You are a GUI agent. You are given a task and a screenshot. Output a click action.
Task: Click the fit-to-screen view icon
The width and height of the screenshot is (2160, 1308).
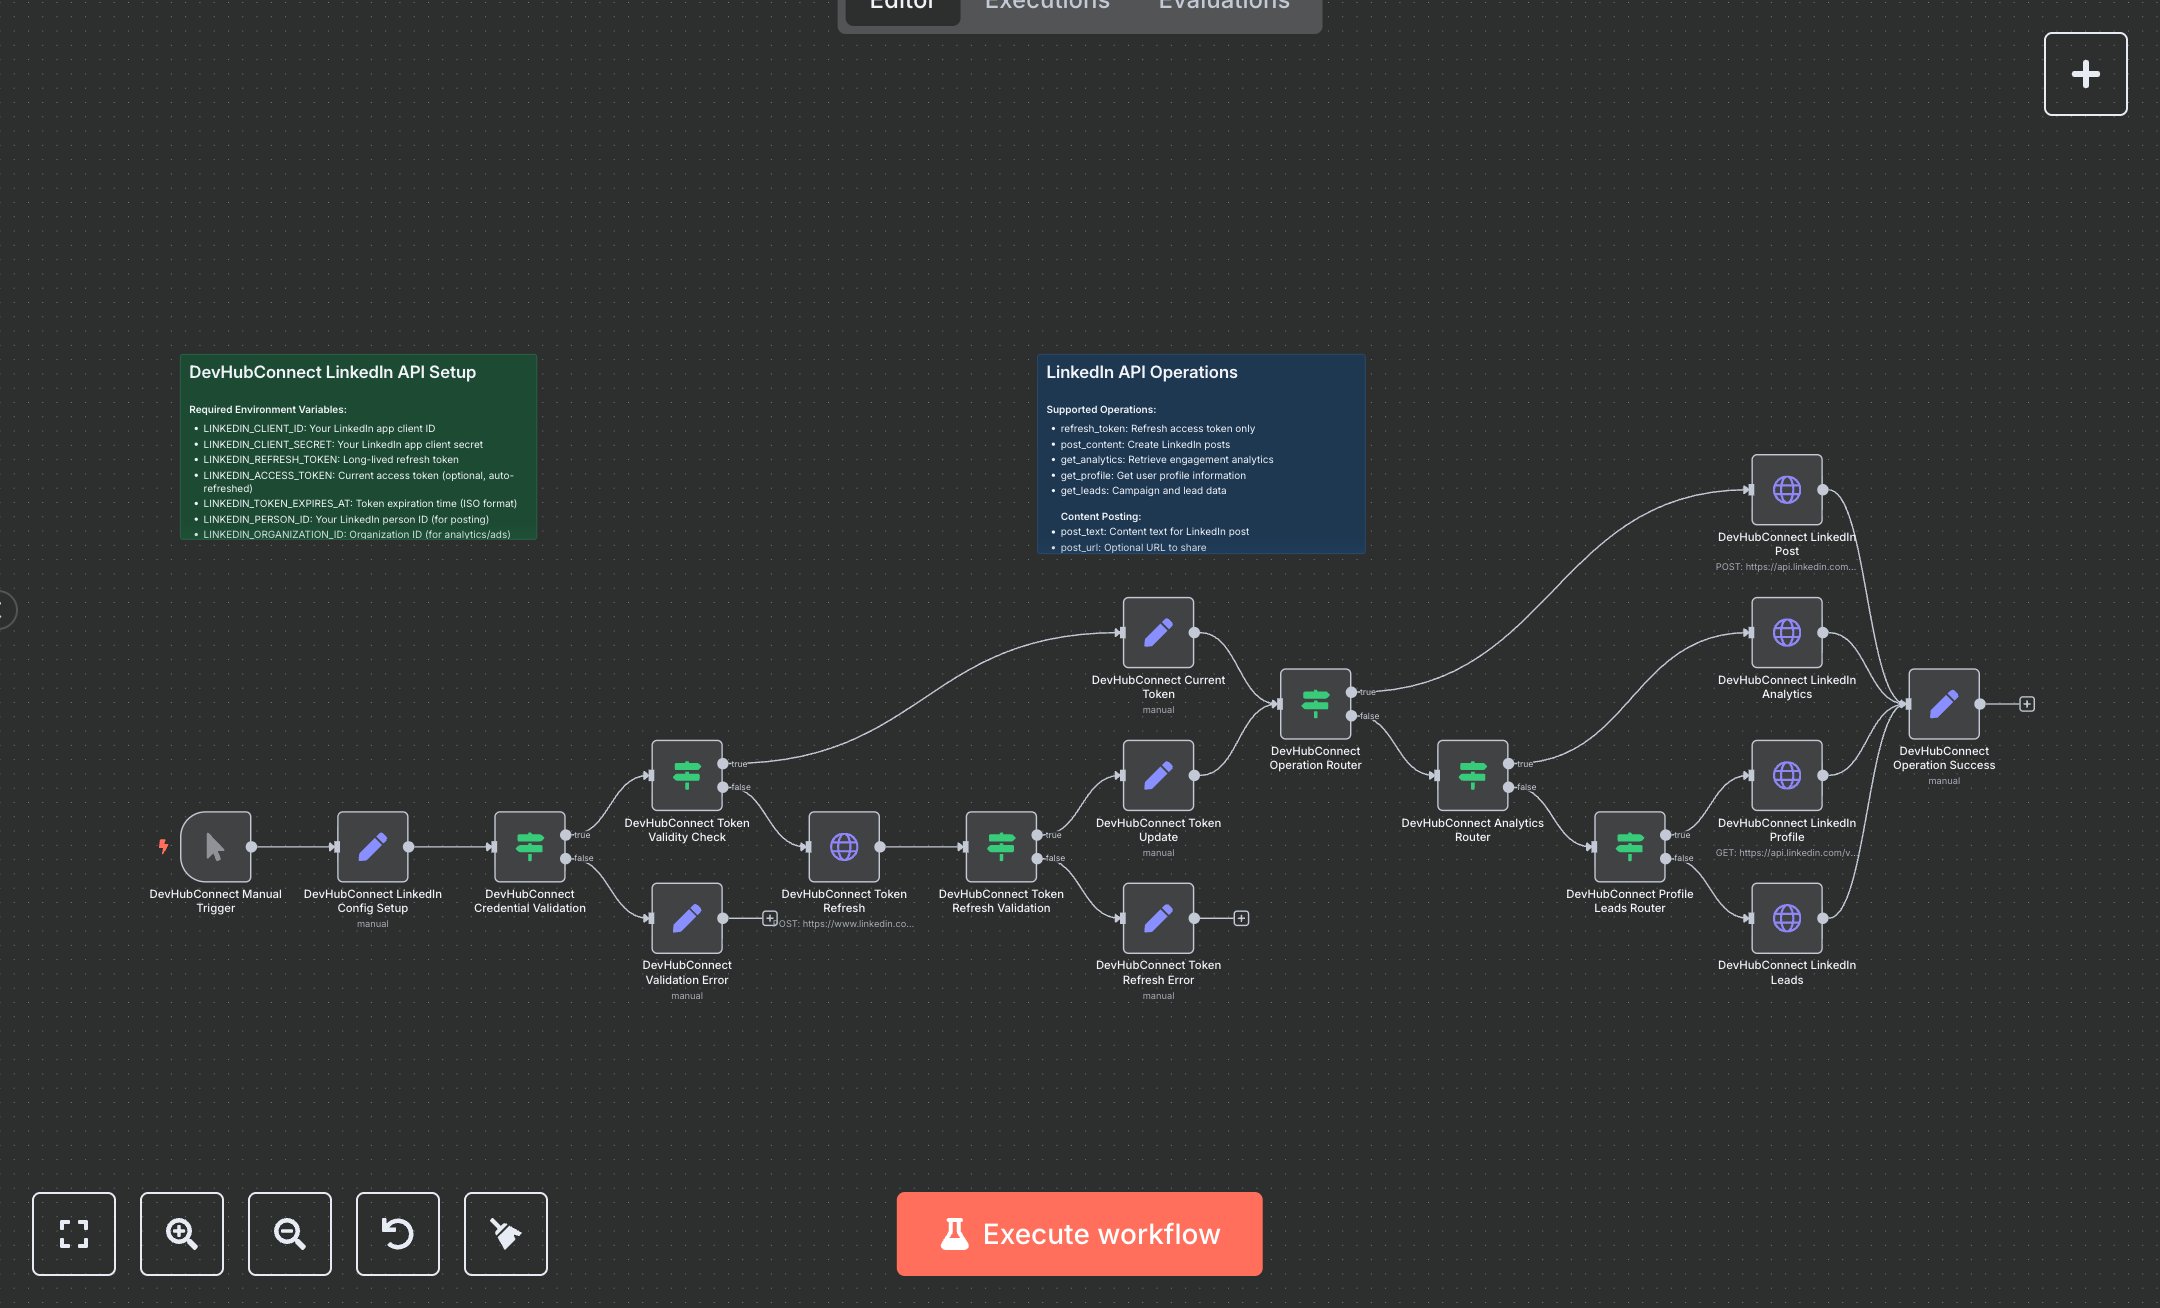tap(73, 1233)
